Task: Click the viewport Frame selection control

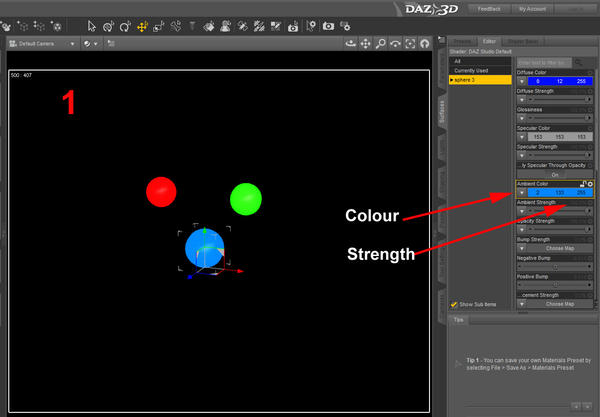Action: [x=410, y=44]
